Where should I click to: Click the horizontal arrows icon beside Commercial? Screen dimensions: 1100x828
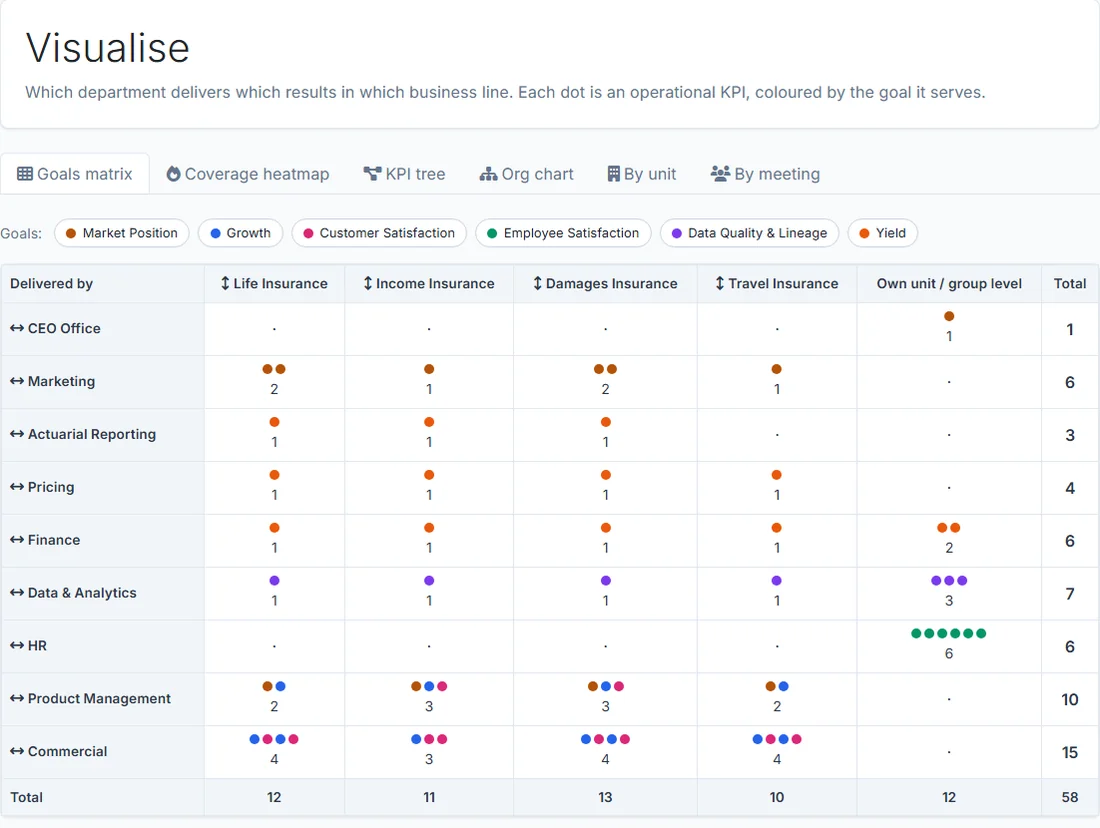(x=17, y=752)
